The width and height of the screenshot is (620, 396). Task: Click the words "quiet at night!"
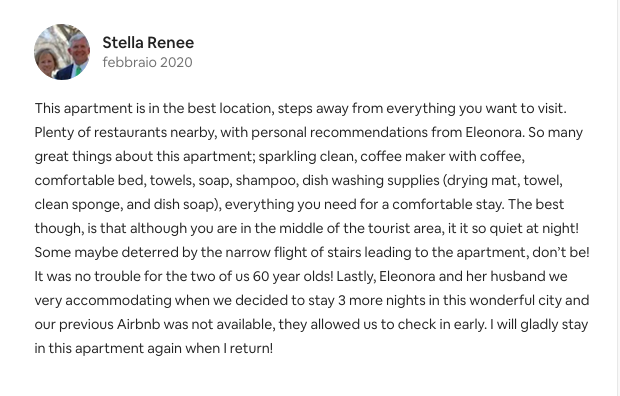click(534, 228)
